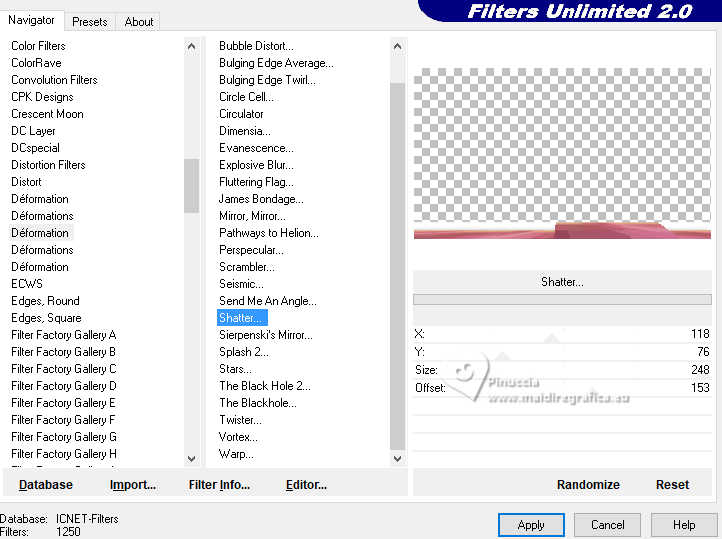Click the filter list scrollbar thumb

pyautogui.click(x=397, y=266)
